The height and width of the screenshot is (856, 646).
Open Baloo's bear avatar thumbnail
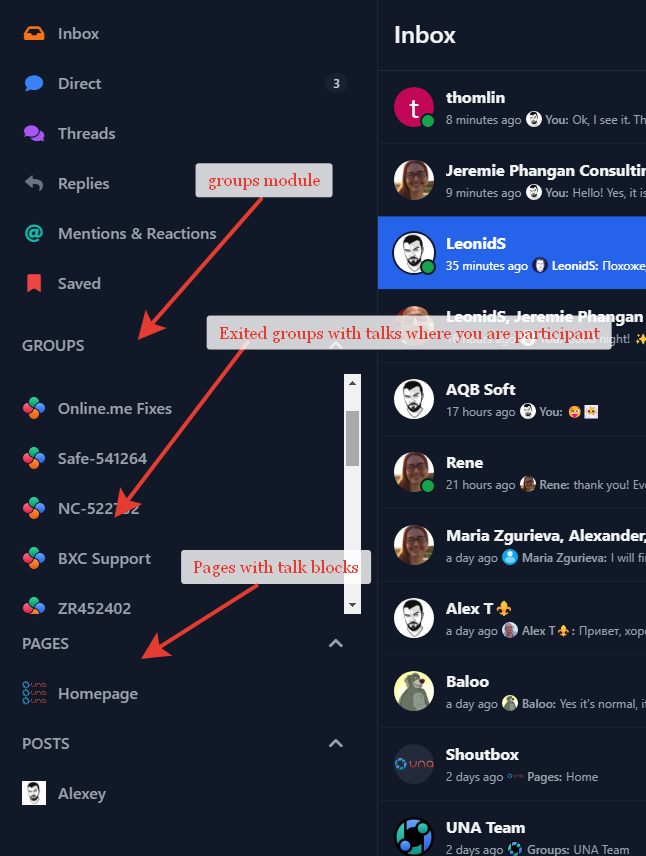click(413, 691)
